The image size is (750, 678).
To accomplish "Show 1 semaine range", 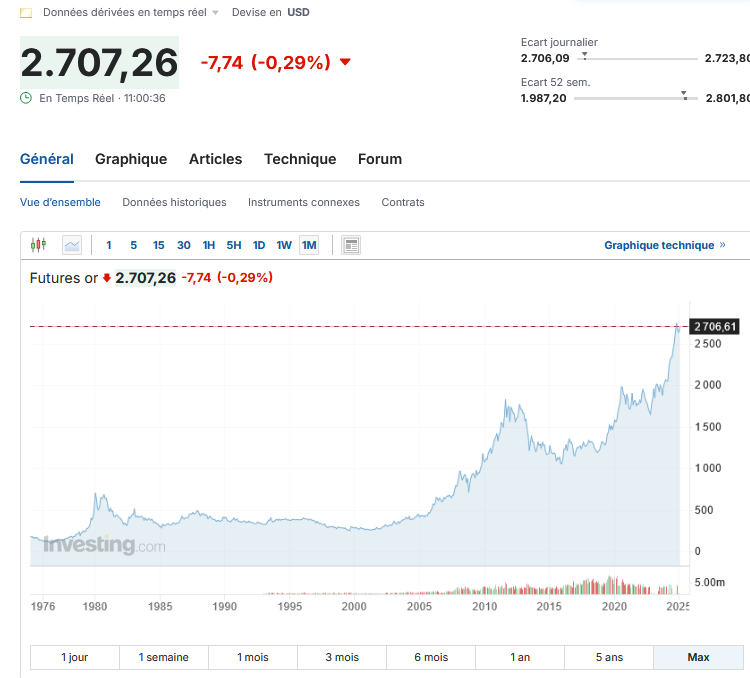I will (164, 657).
